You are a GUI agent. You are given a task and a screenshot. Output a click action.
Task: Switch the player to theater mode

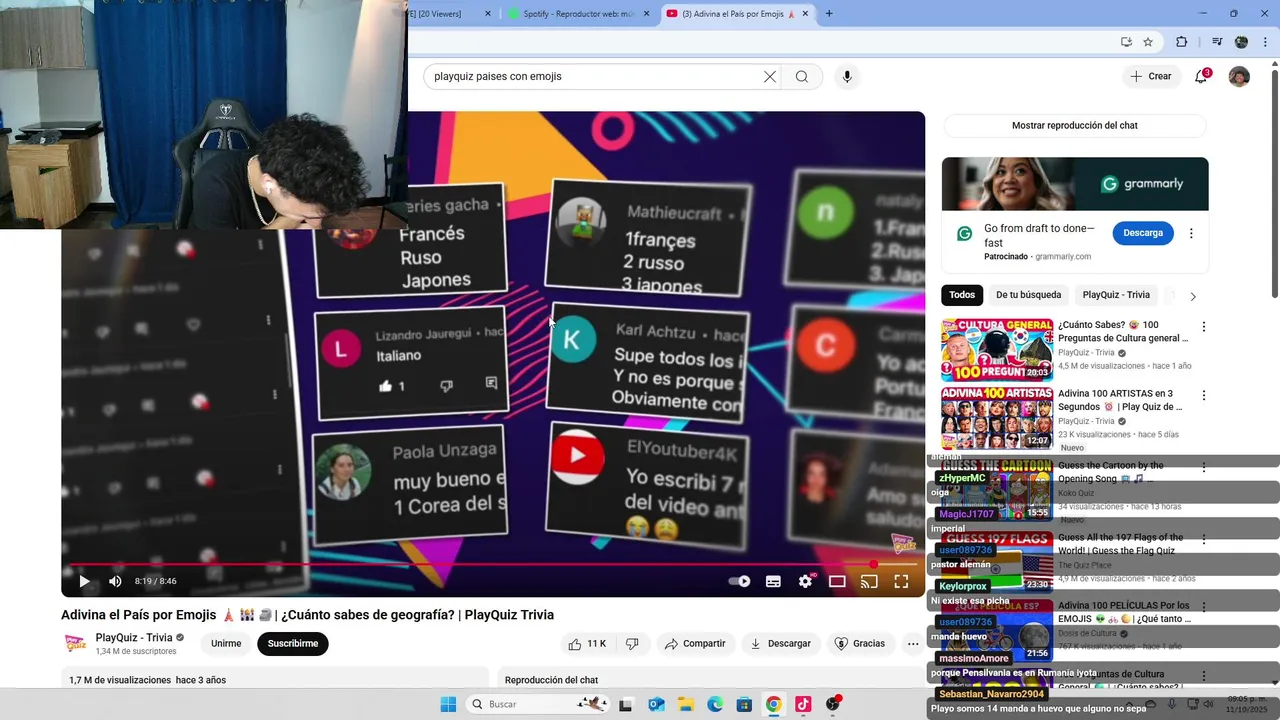click(837, 581)
